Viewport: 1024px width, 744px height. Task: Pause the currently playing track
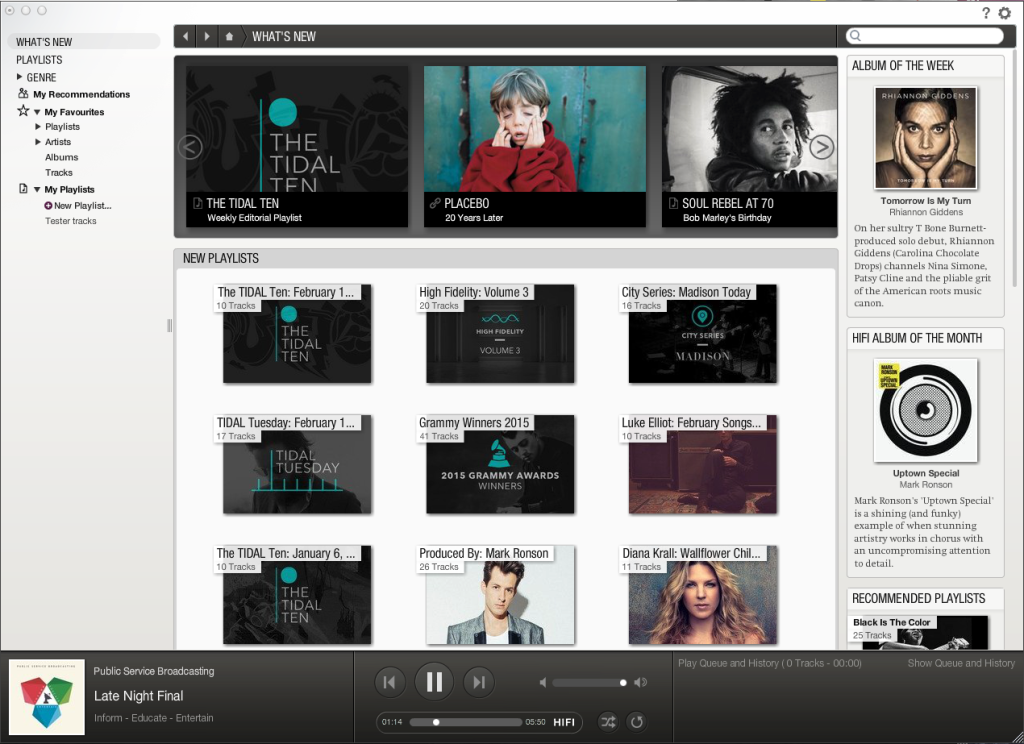434,682
